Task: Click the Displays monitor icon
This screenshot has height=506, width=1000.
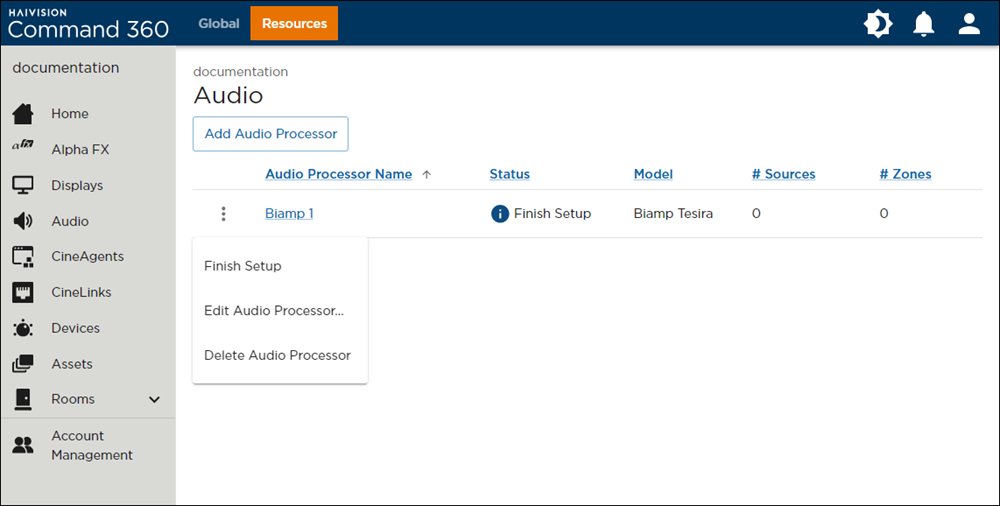Action: click(x=23, y=185)
